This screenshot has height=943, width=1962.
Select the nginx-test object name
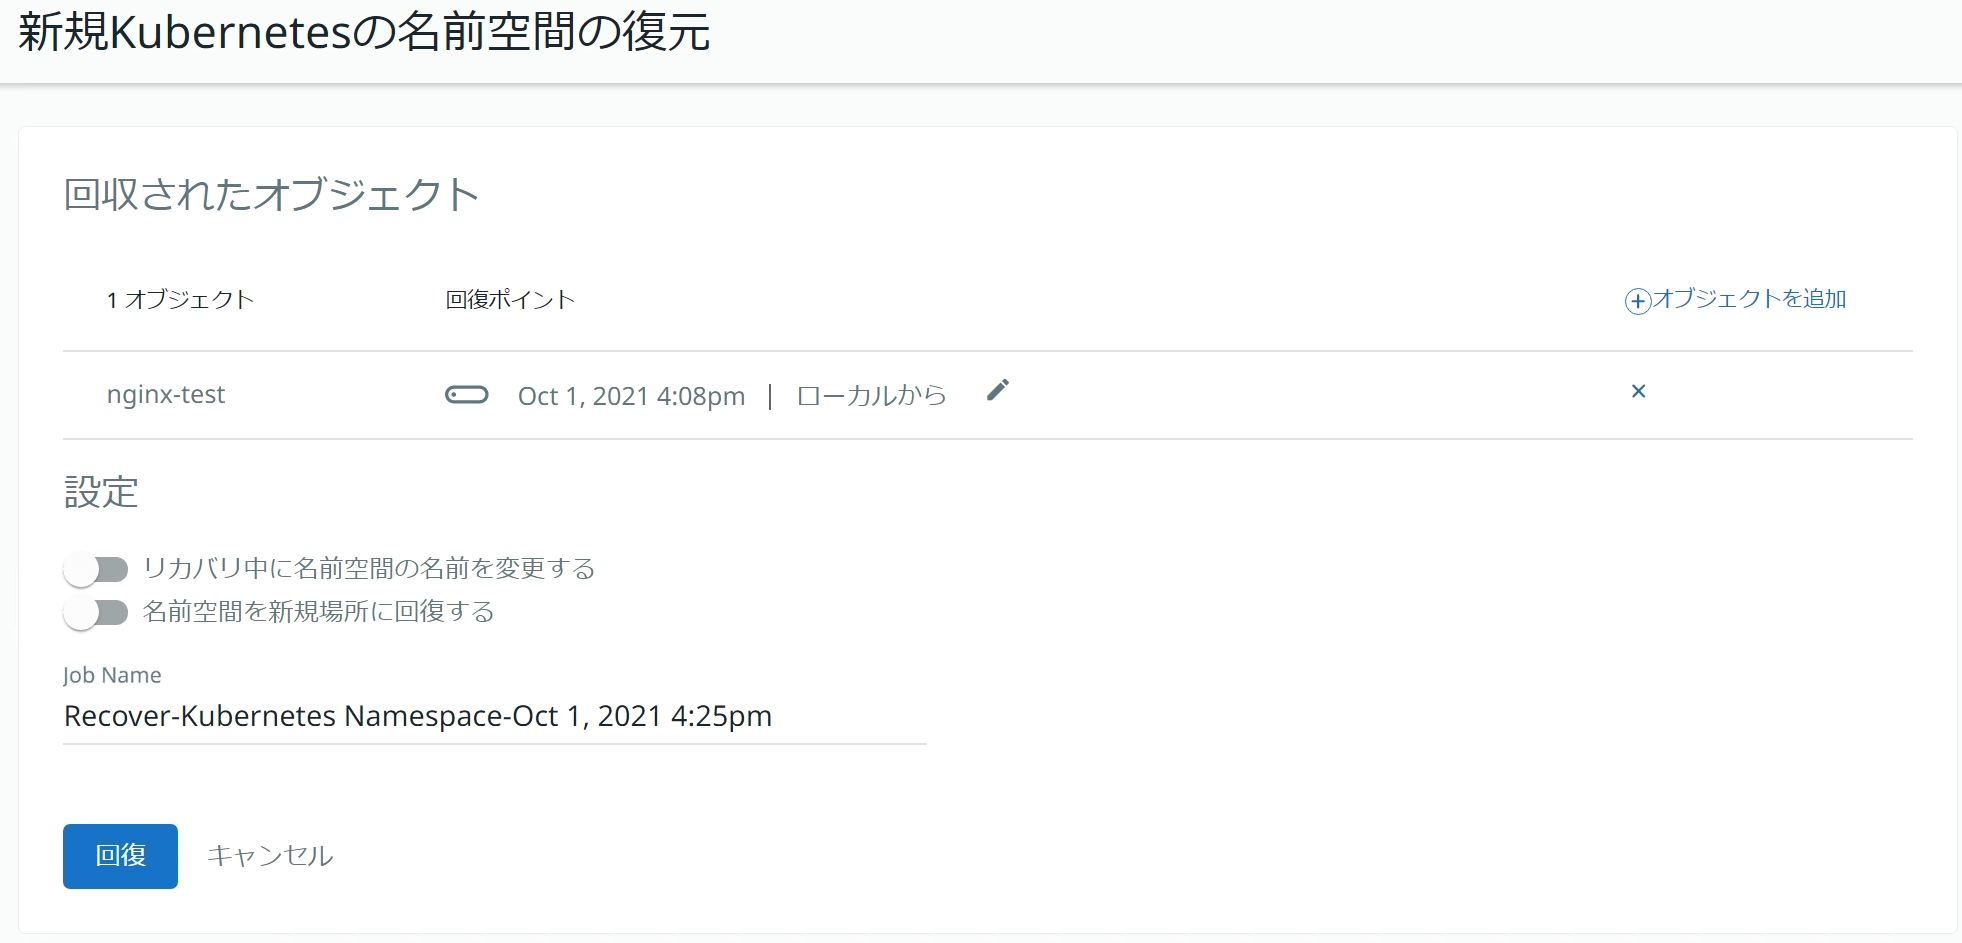pos(166,395)
